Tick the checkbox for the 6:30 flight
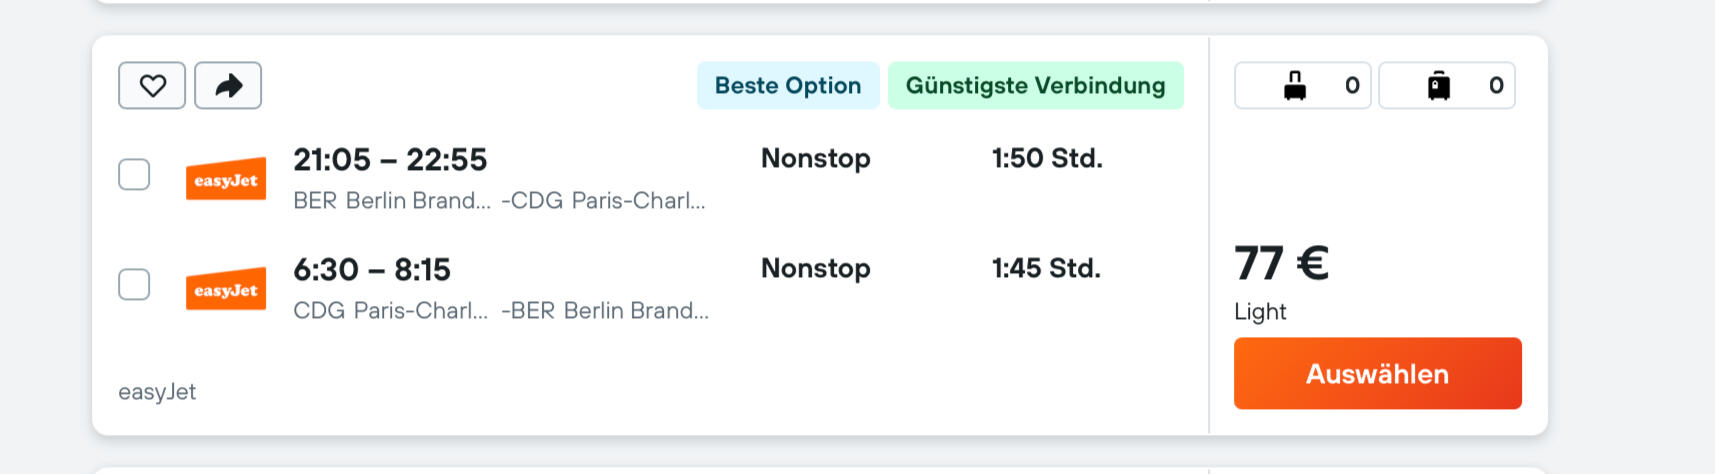 tap(134, 285)
